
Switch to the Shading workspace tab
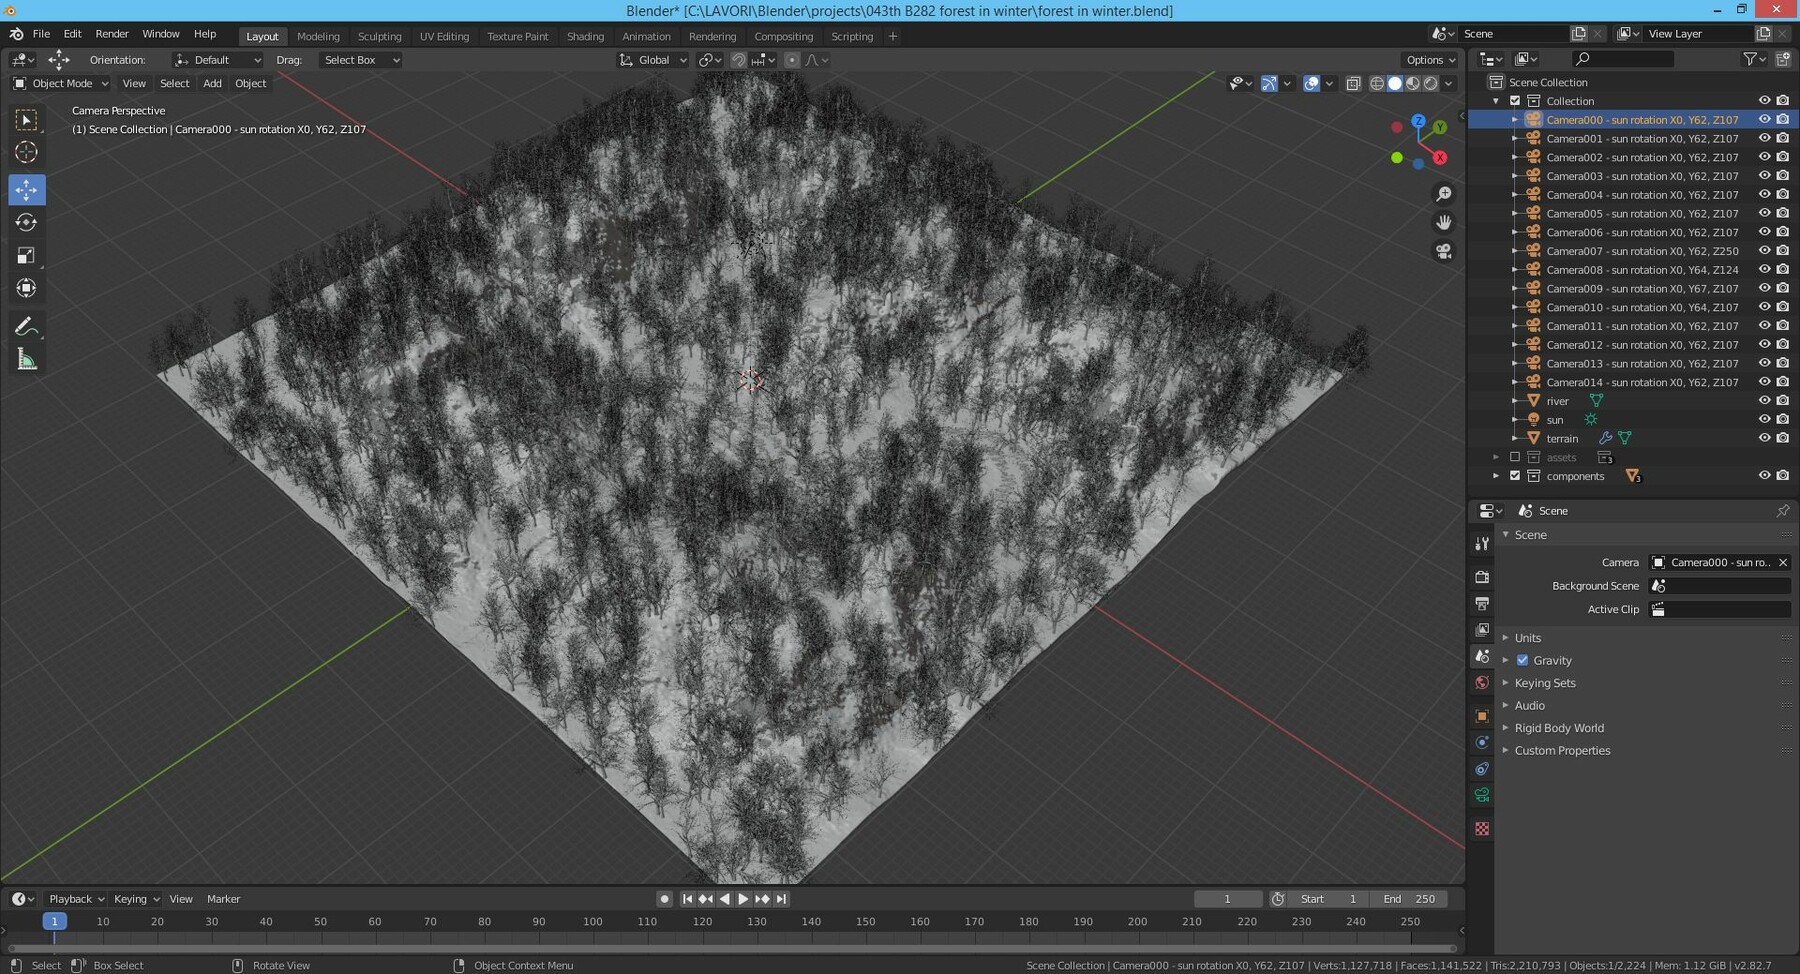pos(585,36)
